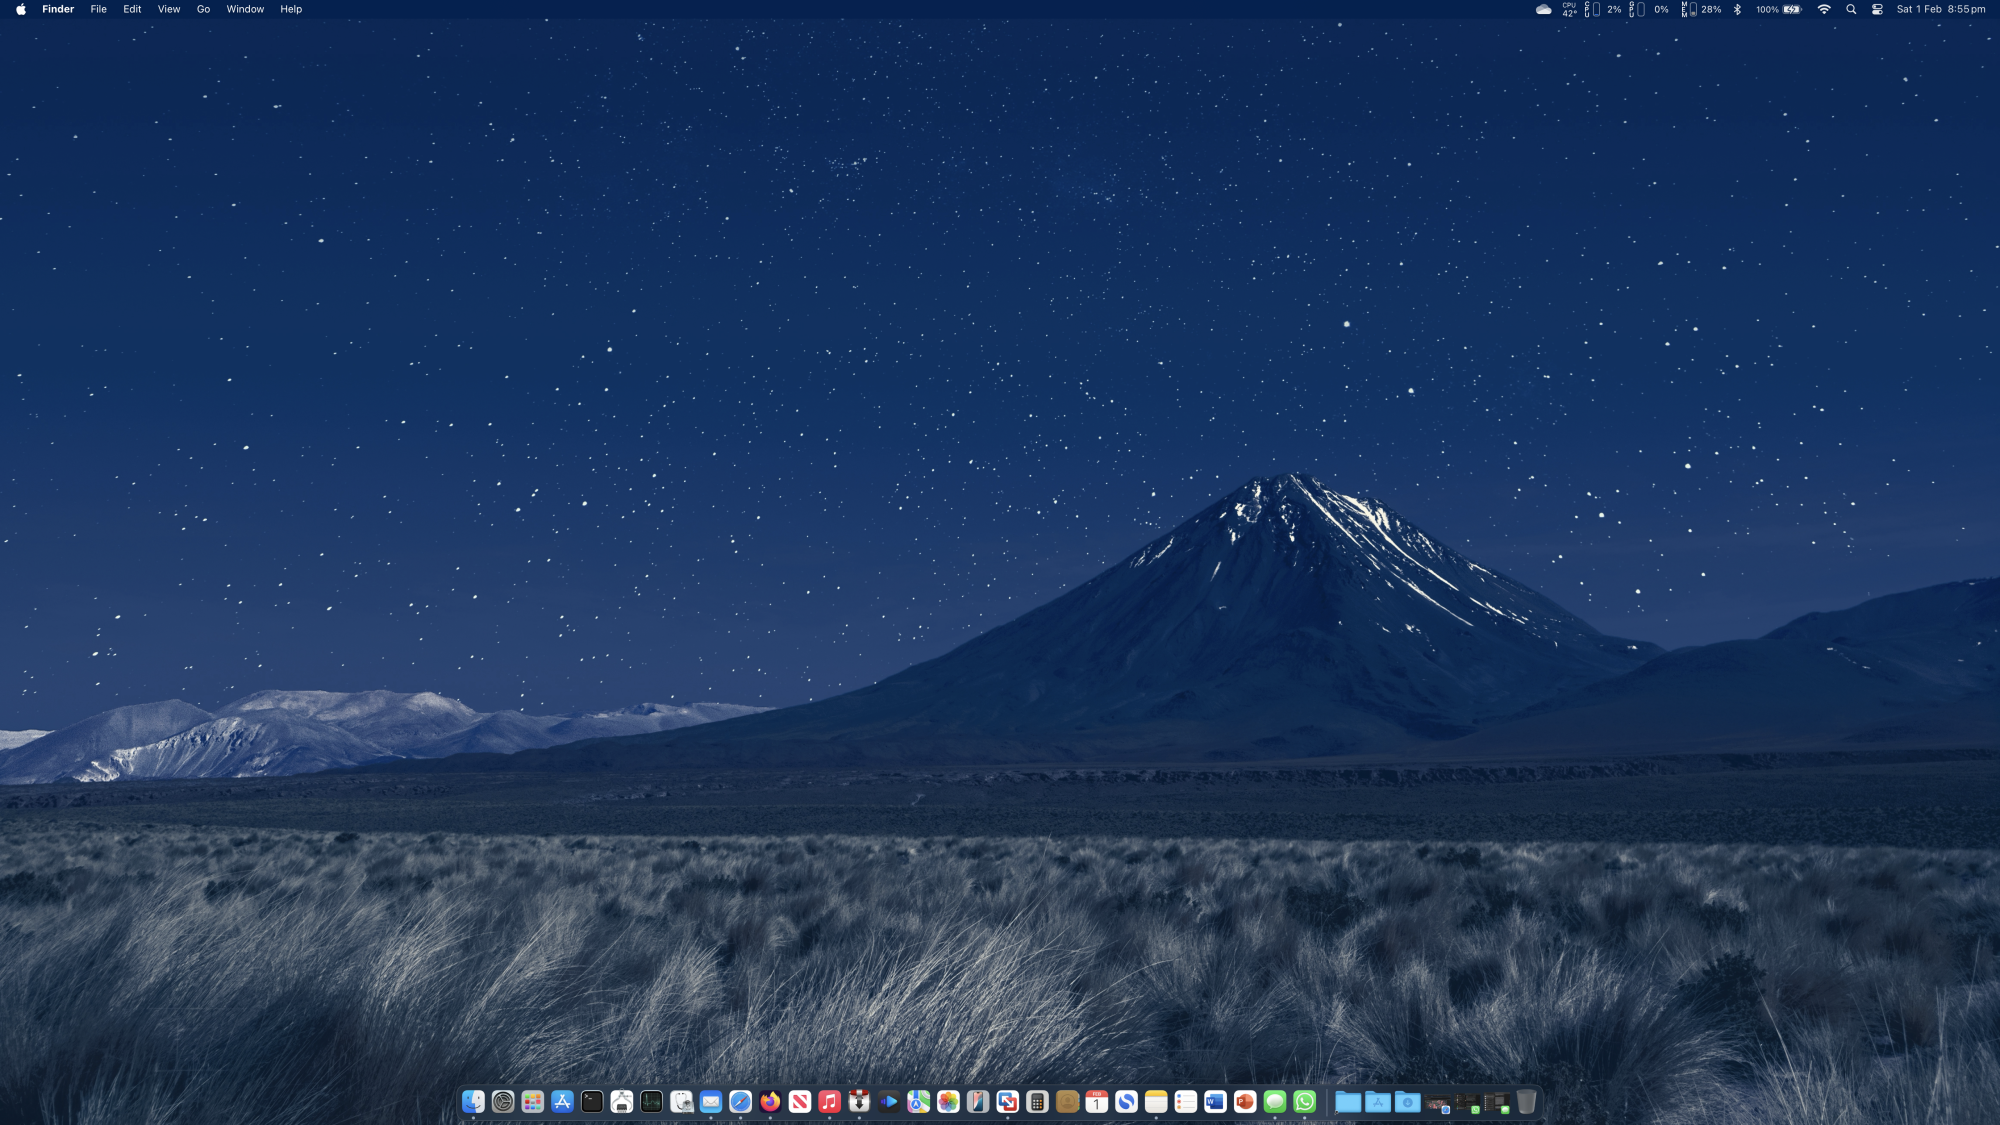The image size is (2000, 1125).
Task: Launch Safari from the Dock
Action: tap(740, 1102)
